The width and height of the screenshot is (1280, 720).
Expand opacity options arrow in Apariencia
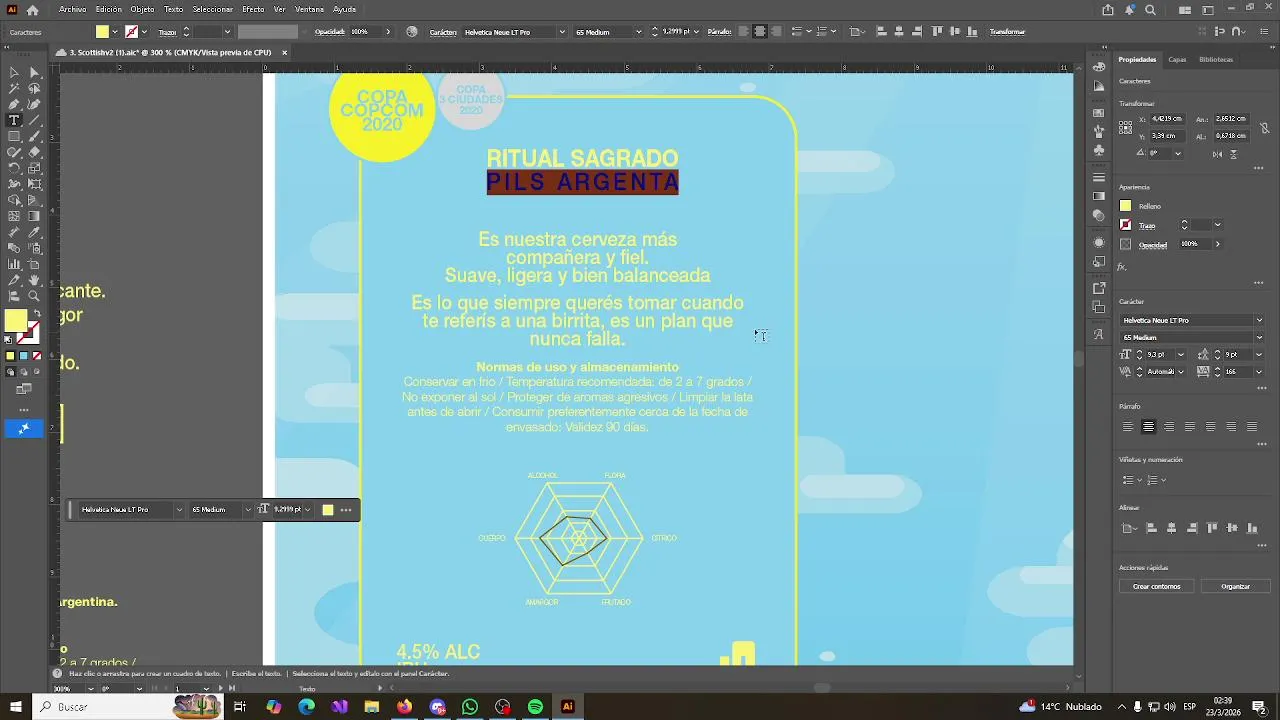(1217, 244)
